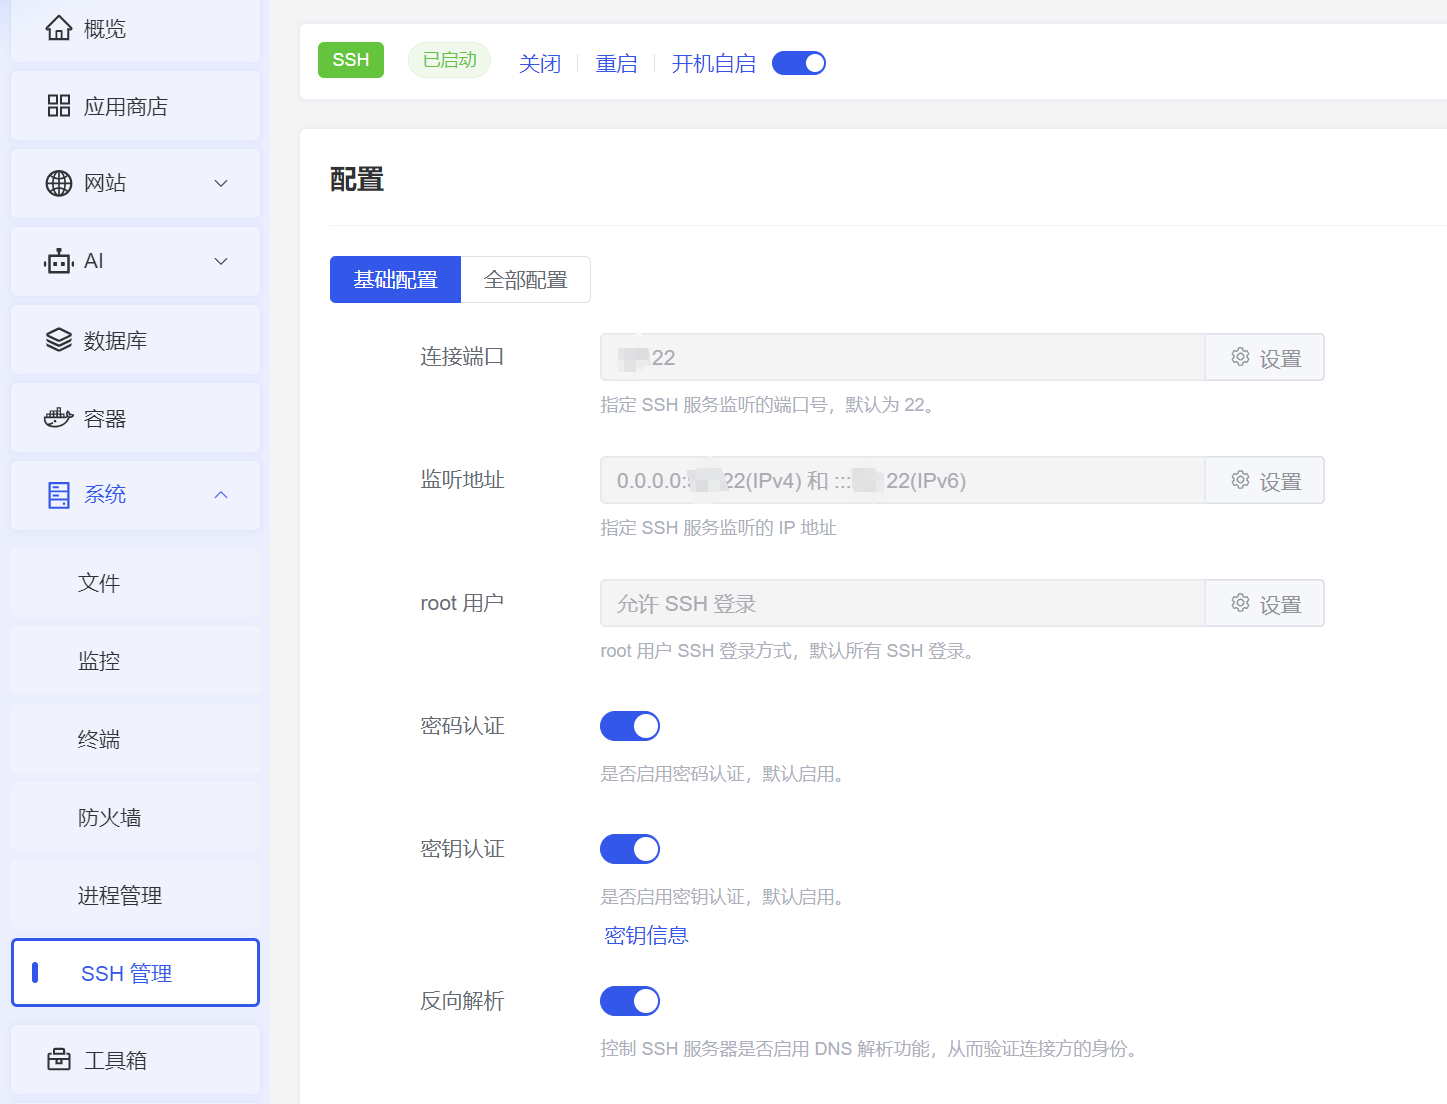This screenshot has width=1447, height=1104.
Task: Expand the AI submenu arrow
Action: tap(221, 261)
